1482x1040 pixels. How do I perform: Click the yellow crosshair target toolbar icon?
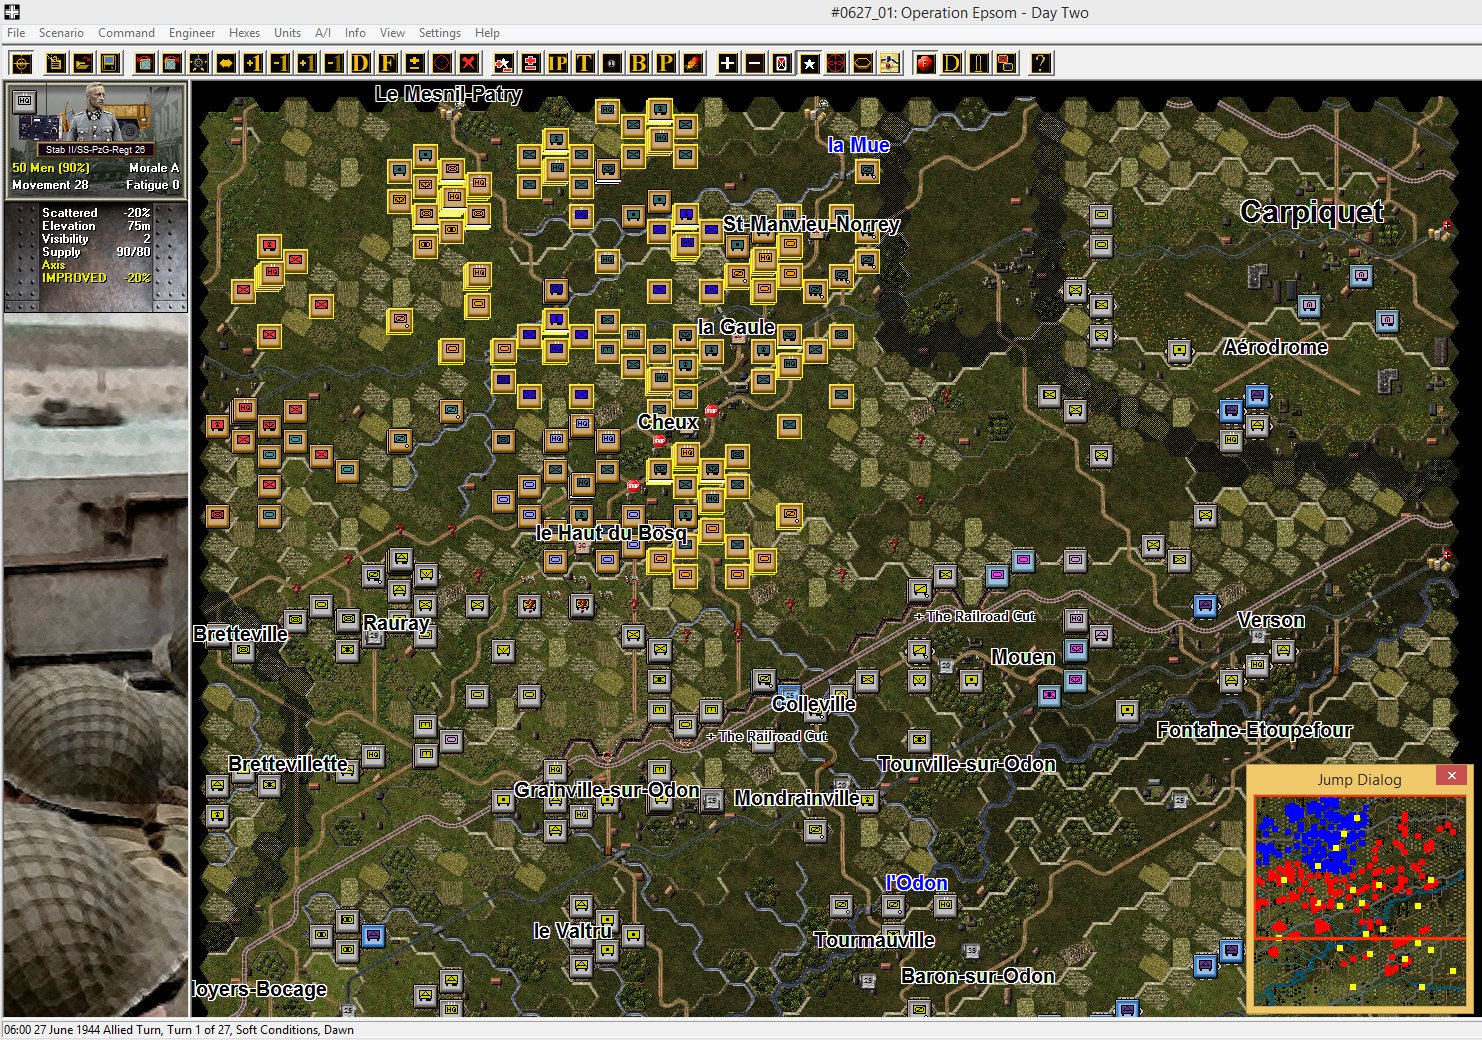(21, 63)
